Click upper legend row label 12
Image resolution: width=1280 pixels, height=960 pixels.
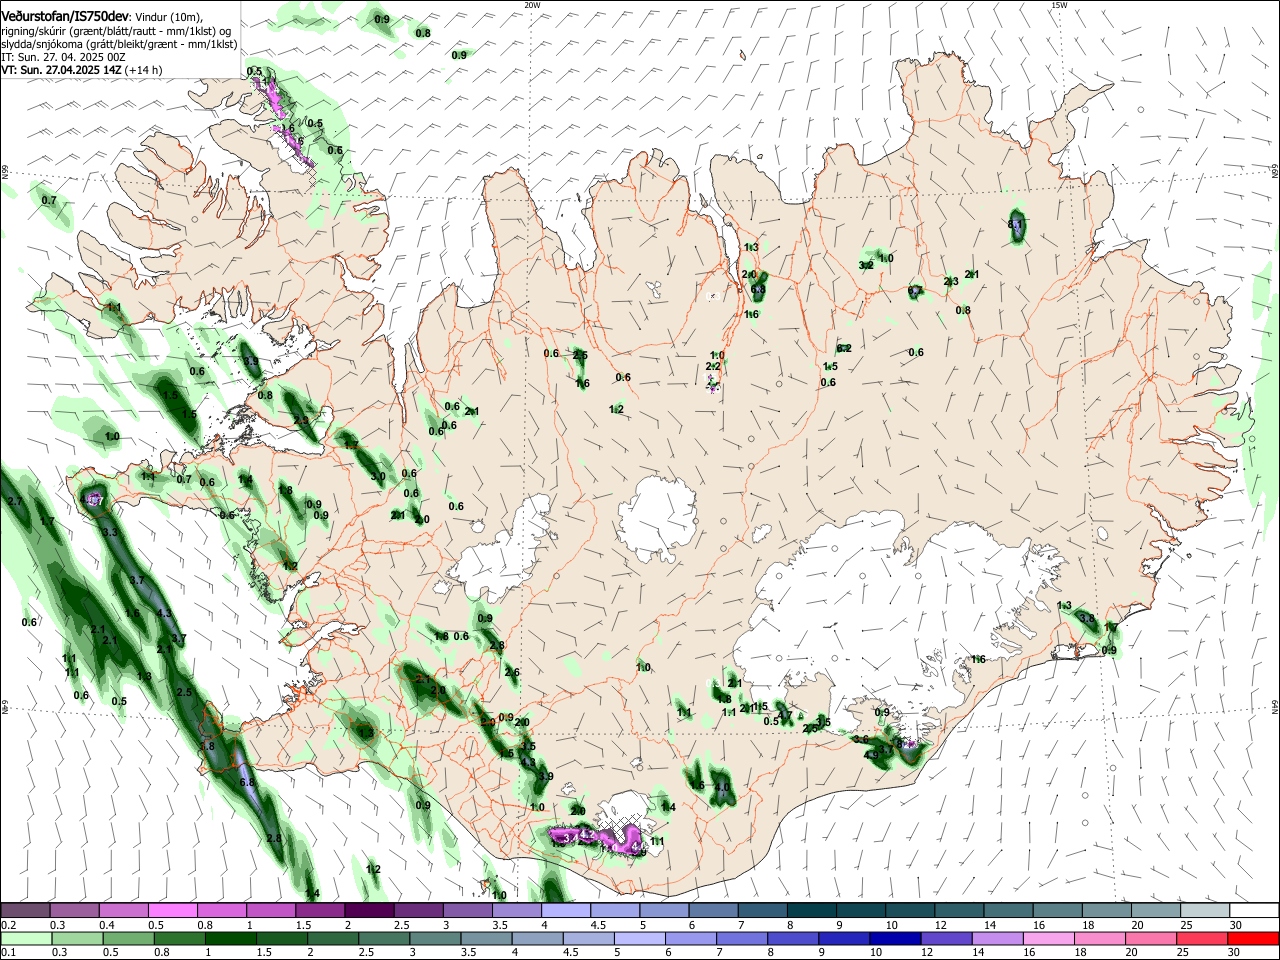point(941,925)
